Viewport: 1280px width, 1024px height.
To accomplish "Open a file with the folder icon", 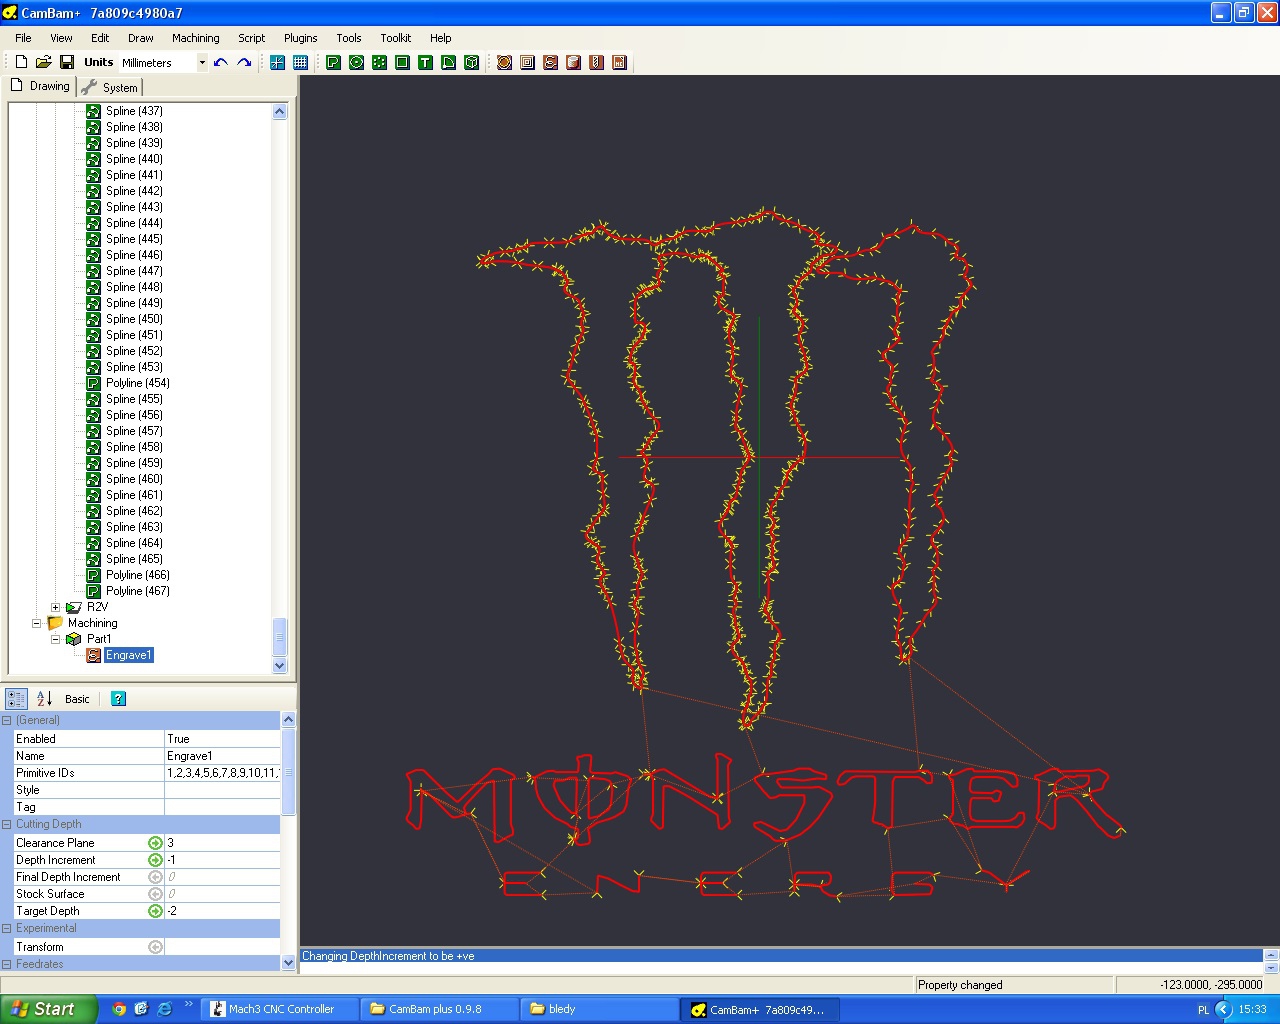I will point(44,62).
